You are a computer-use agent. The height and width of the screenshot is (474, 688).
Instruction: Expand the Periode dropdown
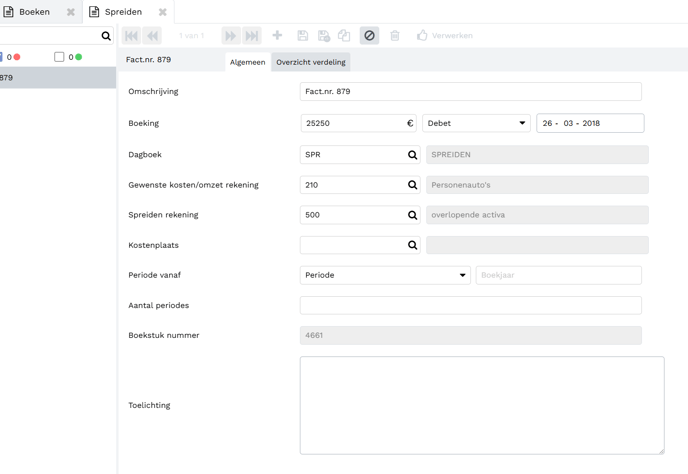(x=385, y=275)
